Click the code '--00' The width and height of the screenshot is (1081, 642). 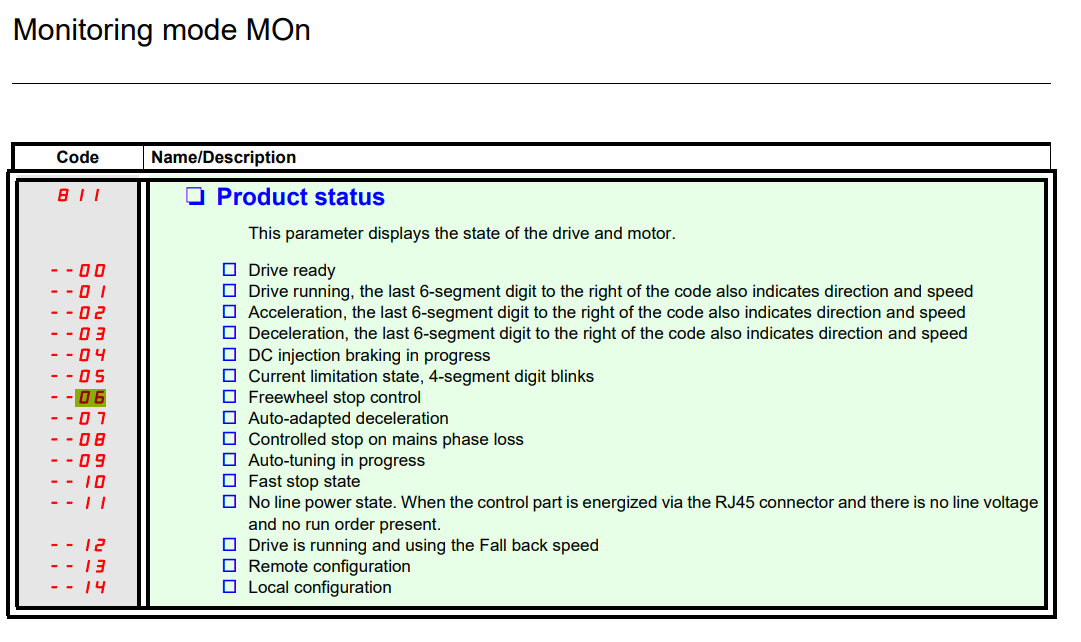(78, 271)
